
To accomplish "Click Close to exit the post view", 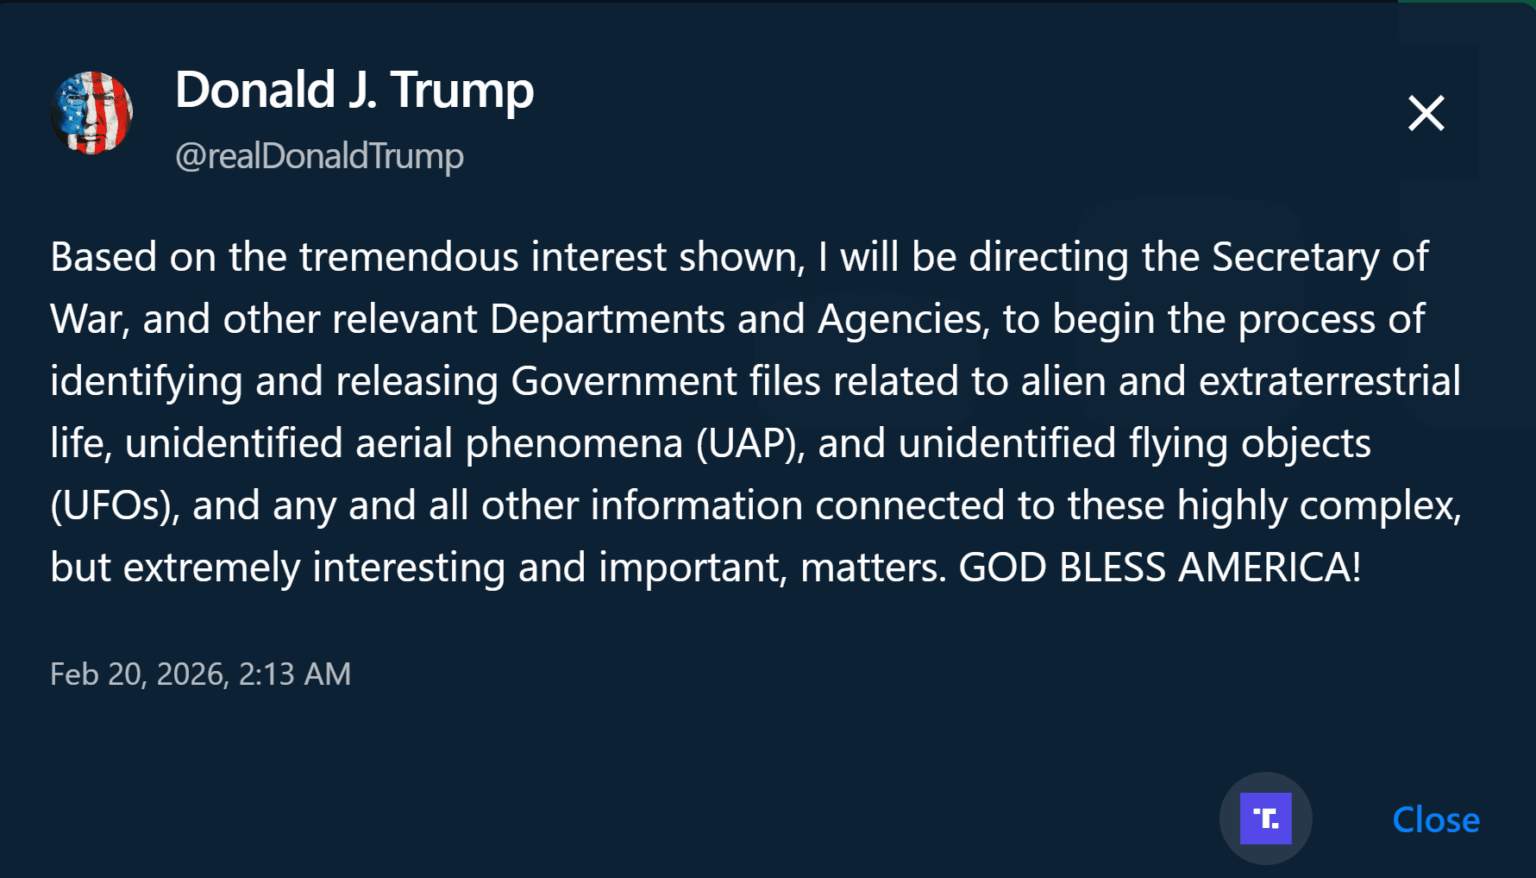I will [x=1435, y=819].
